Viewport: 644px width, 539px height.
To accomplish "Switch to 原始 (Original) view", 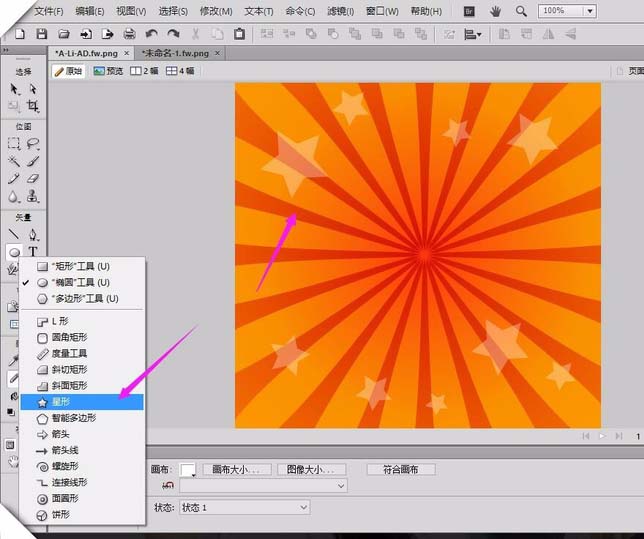I will tap(68, 72).
